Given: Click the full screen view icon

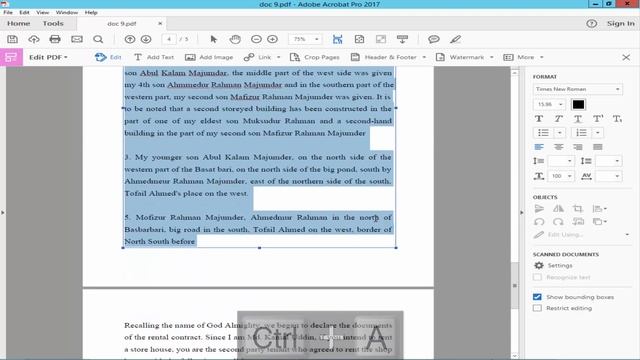Looking at the screenshot, I should click(381, 39).
